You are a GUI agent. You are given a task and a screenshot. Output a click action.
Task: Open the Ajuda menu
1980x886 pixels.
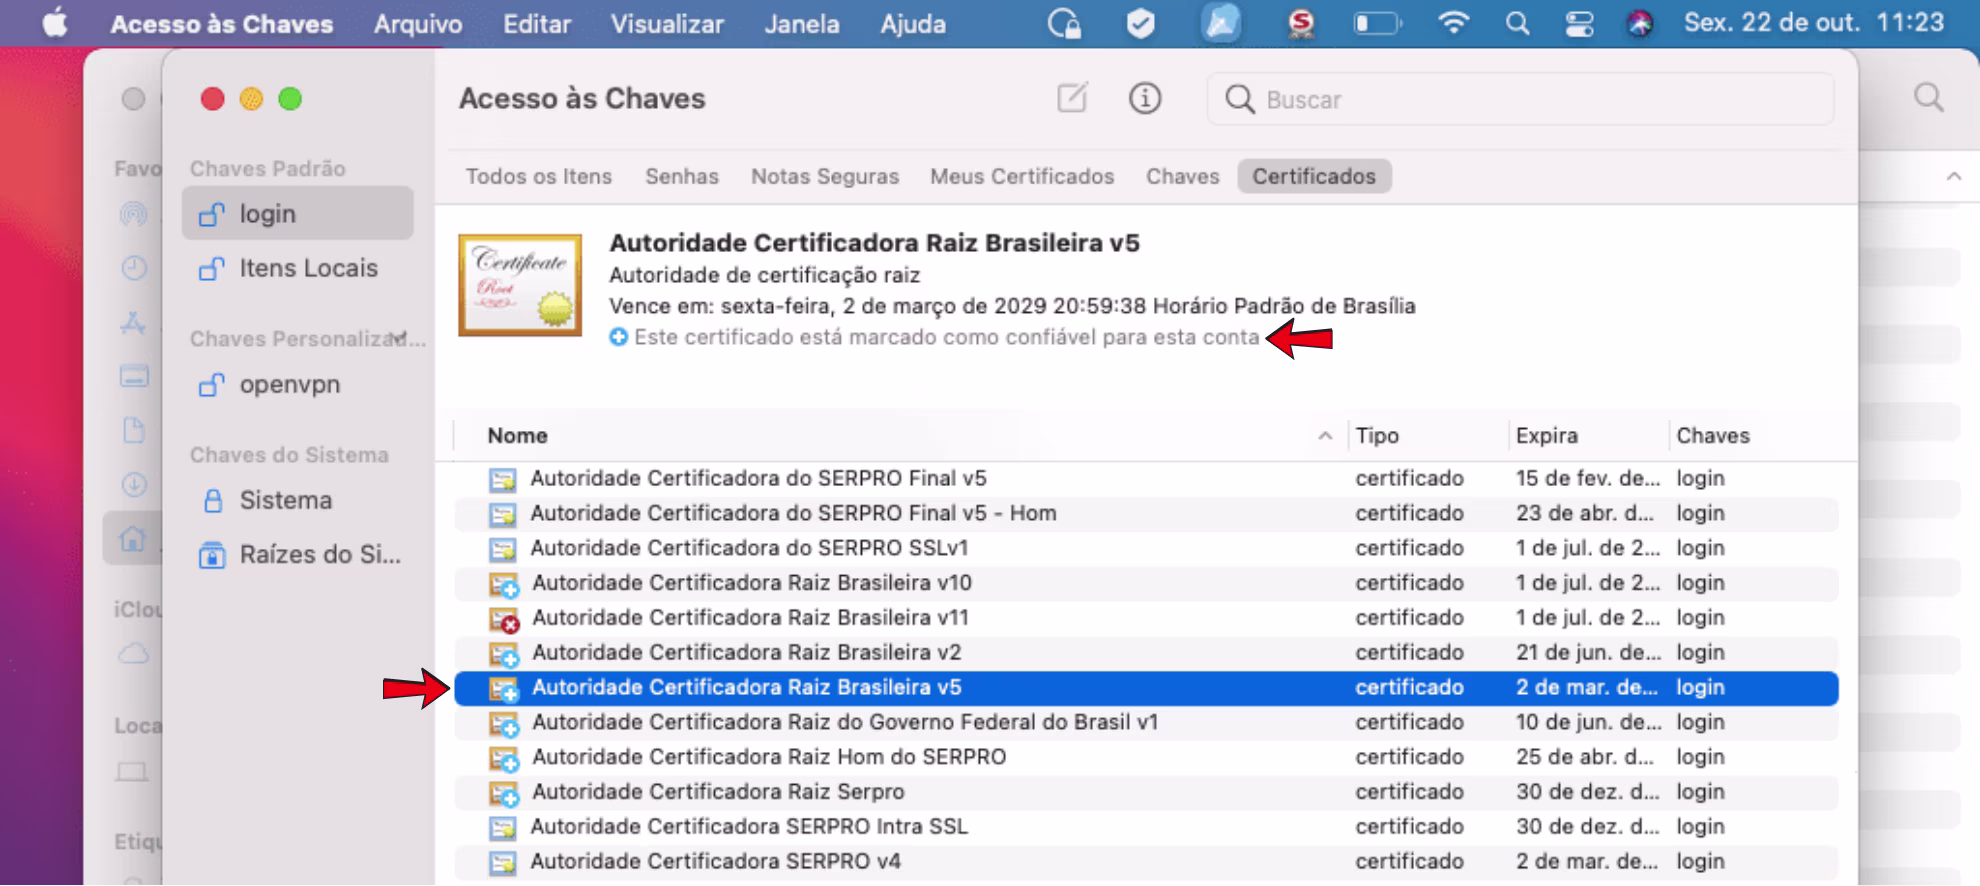click(913, 24)
